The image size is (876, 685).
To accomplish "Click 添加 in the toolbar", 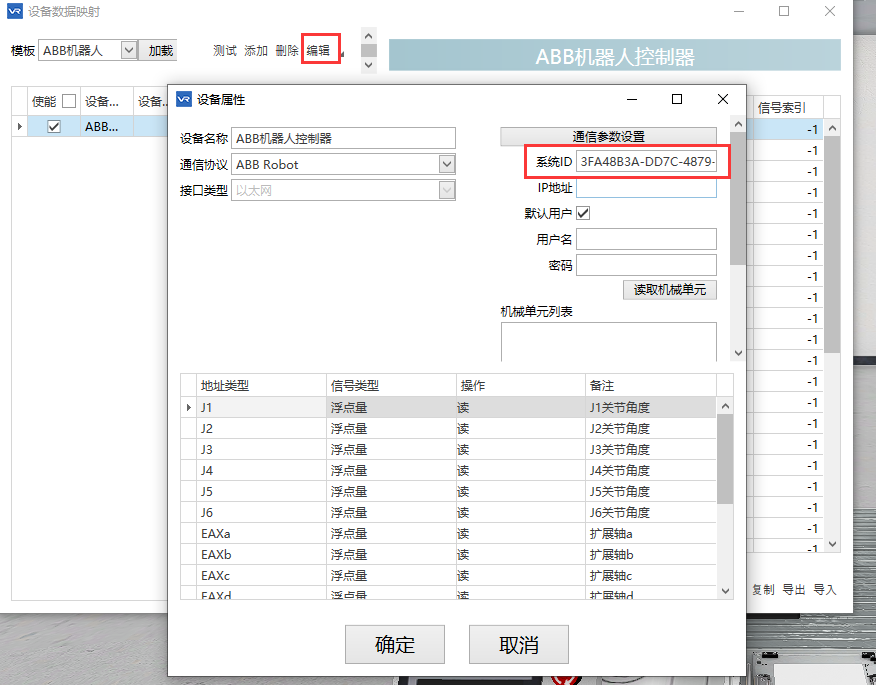I will (256, 51).
